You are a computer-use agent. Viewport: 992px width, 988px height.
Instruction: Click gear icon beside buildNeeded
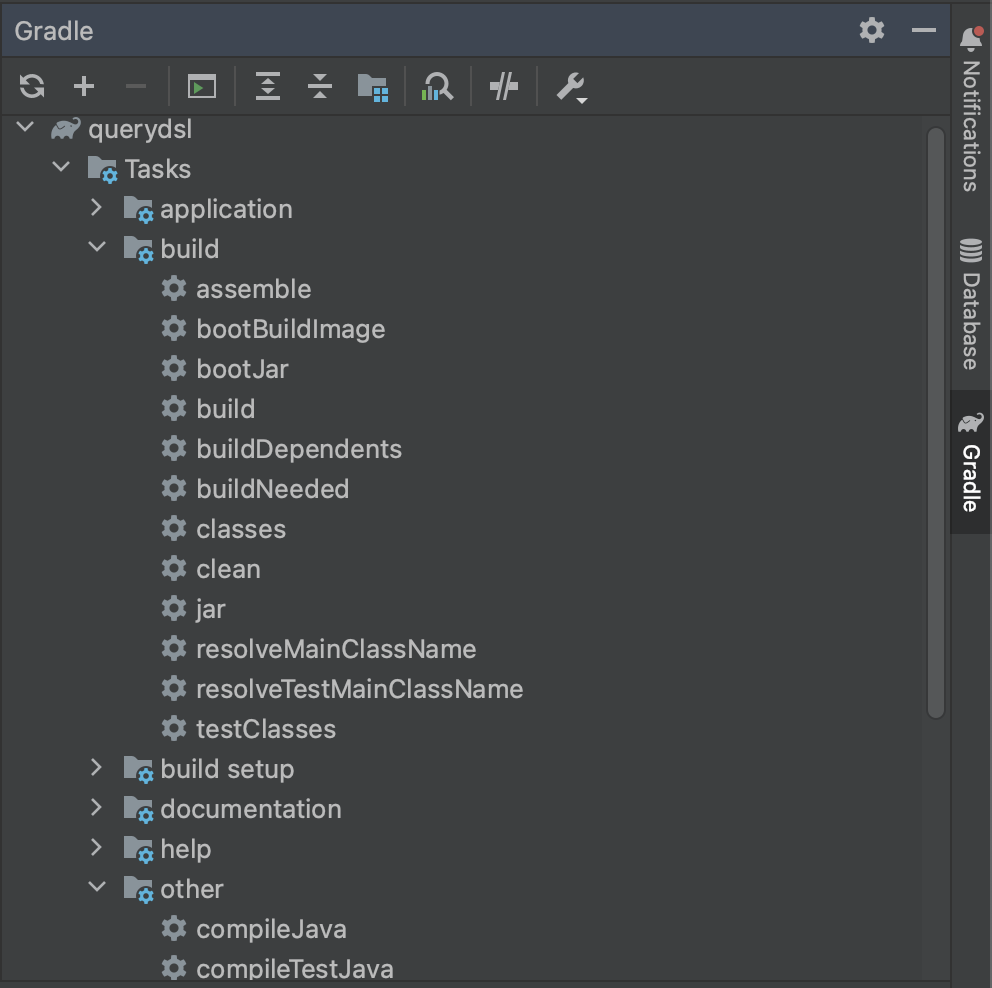(x=174, y=488)
